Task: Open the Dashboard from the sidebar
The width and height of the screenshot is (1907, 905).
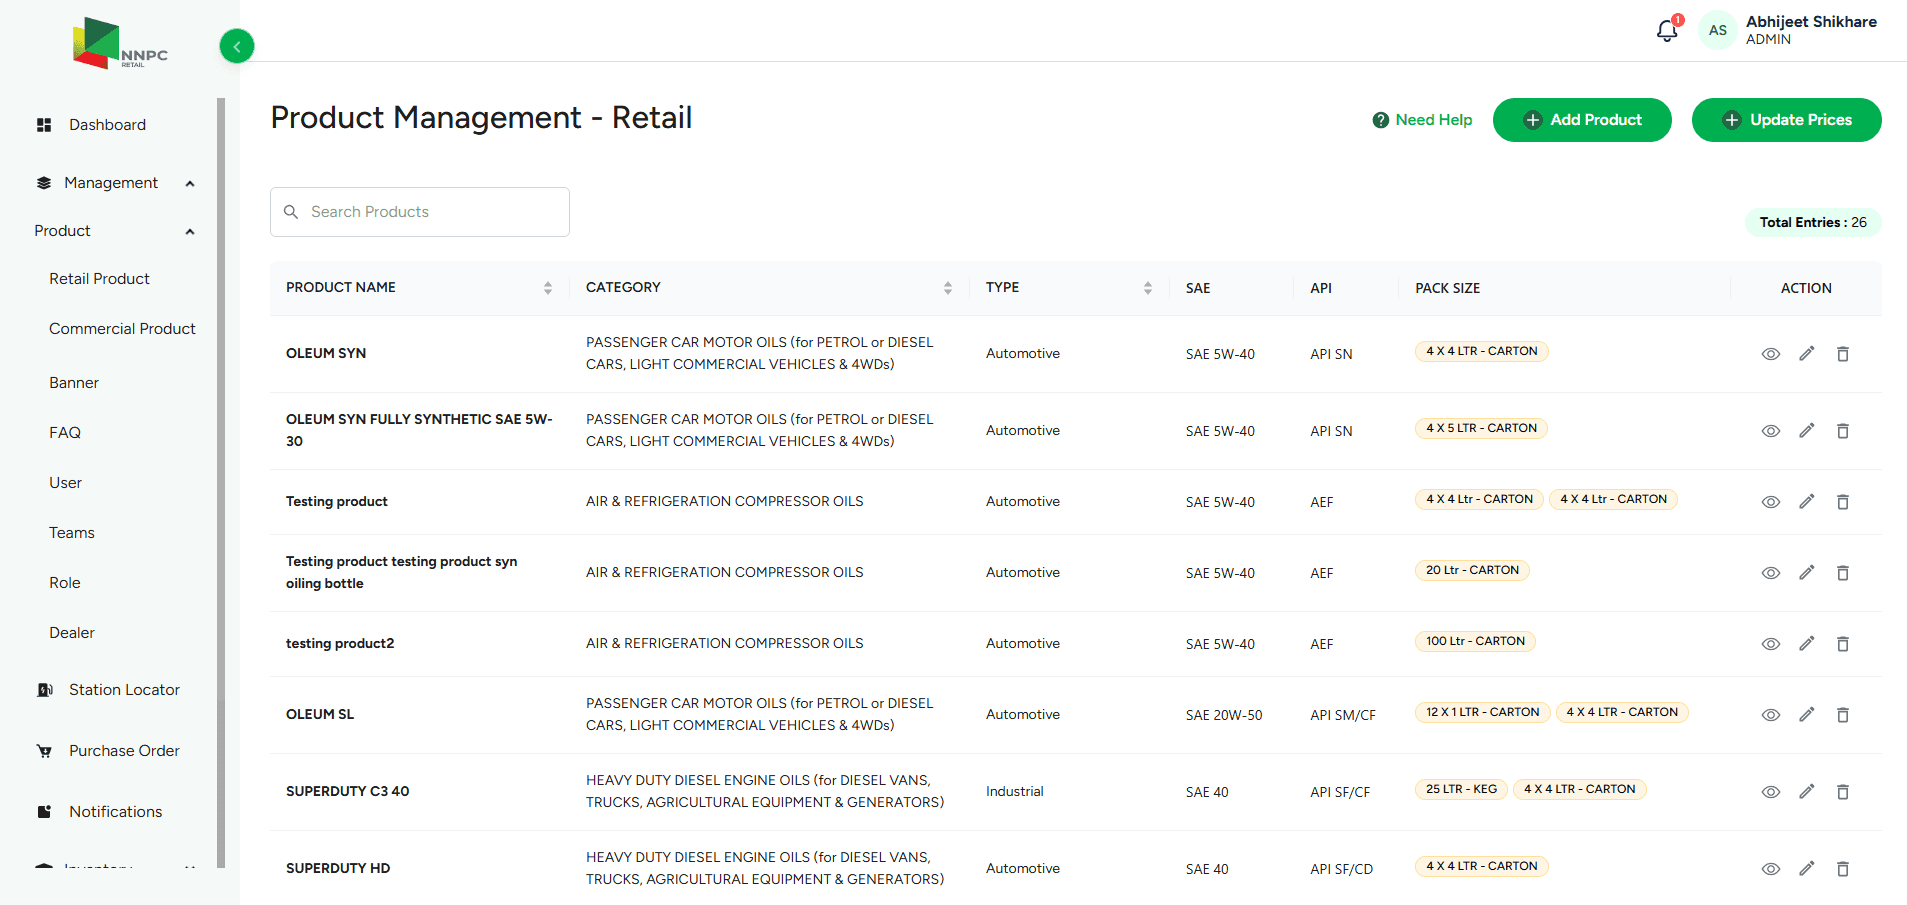Action: tap(107, 124)
